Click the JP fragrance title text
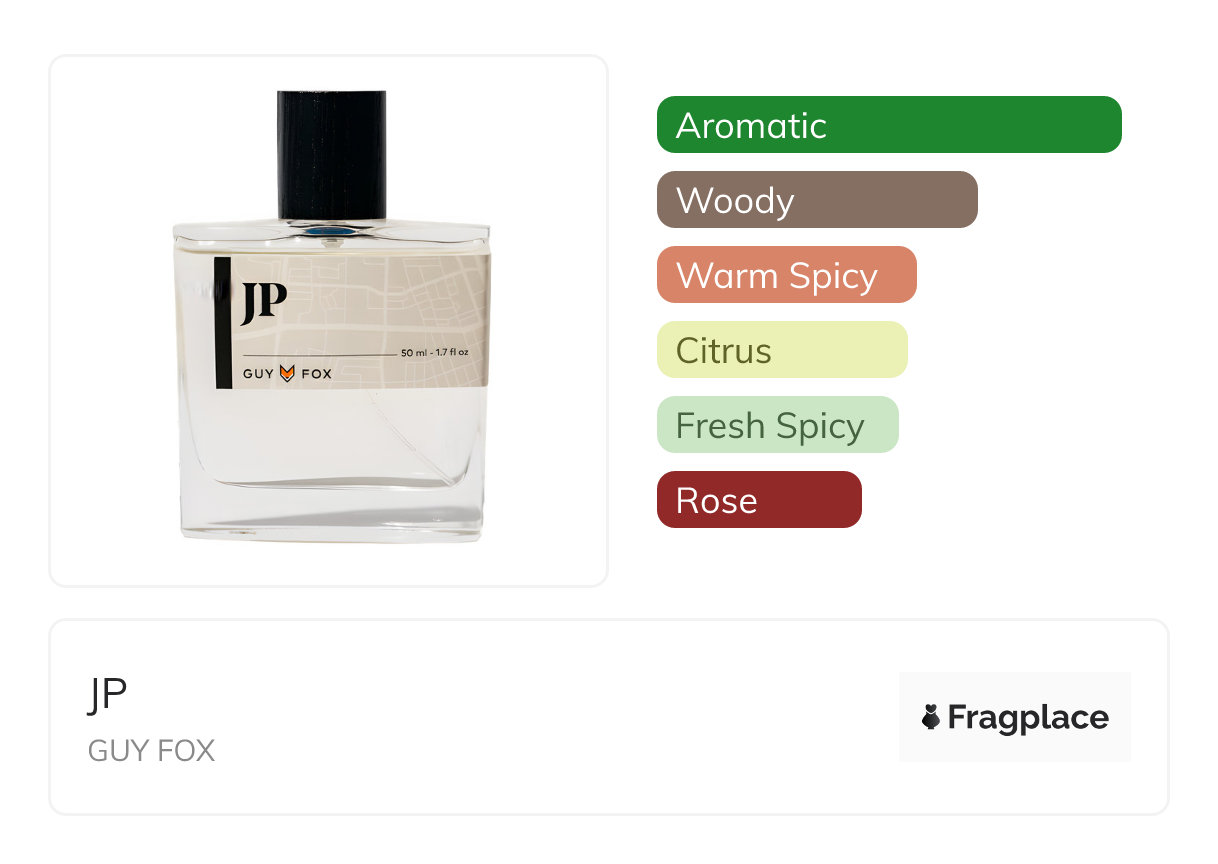 [x=107, y=695]
